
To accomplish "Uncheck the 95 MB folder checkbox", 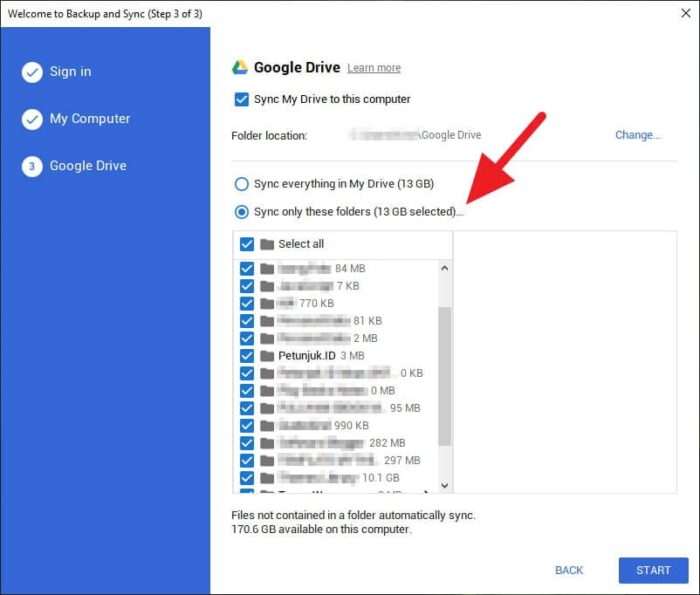I will point(247,408).
